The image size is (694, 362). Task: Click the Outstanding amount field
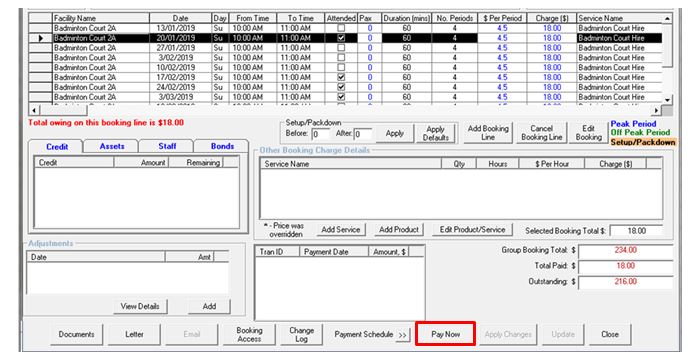click(x=625, y=281)
